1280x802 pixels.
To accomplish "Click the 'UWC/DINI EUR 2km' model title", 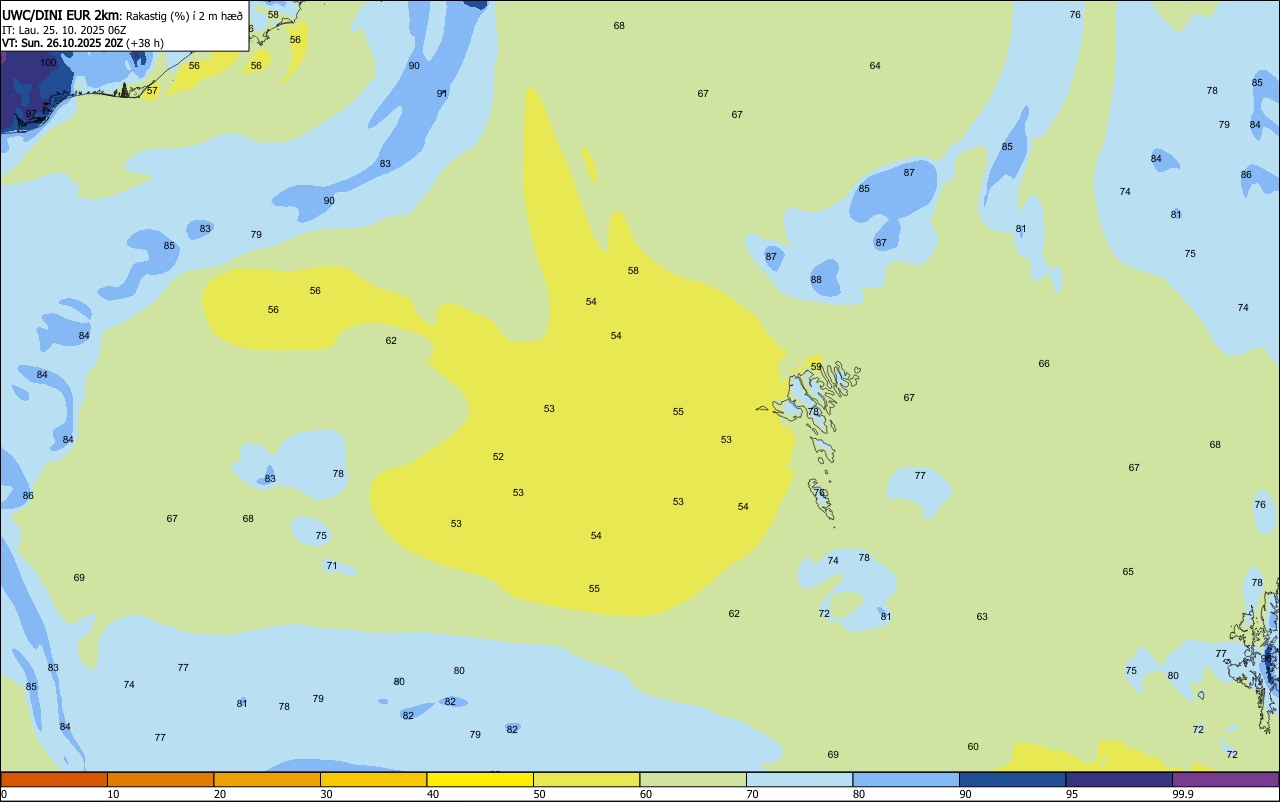I will pyautogui.click(x=61, y=15).
